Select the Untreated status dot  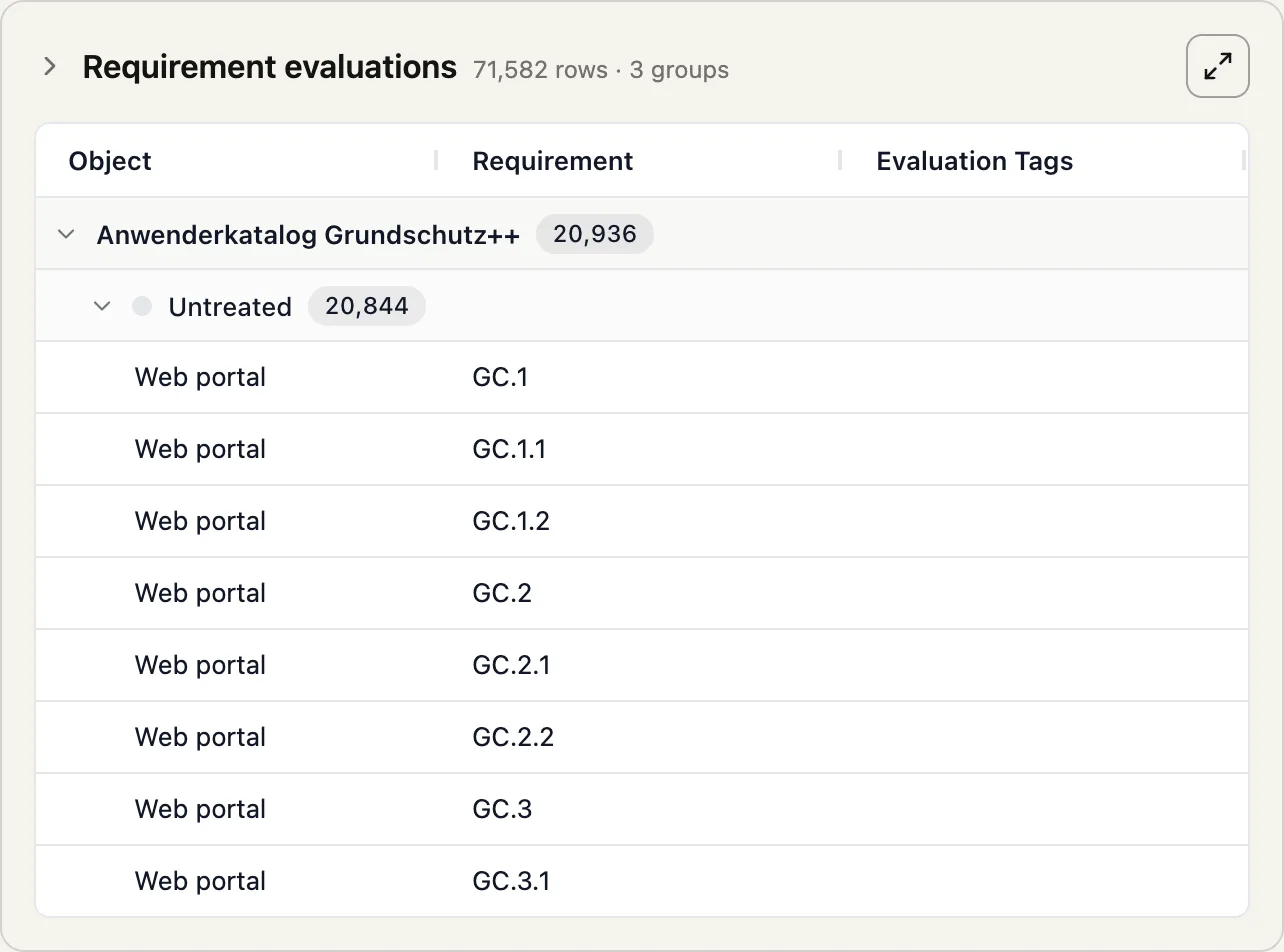[x=142, y=306]
